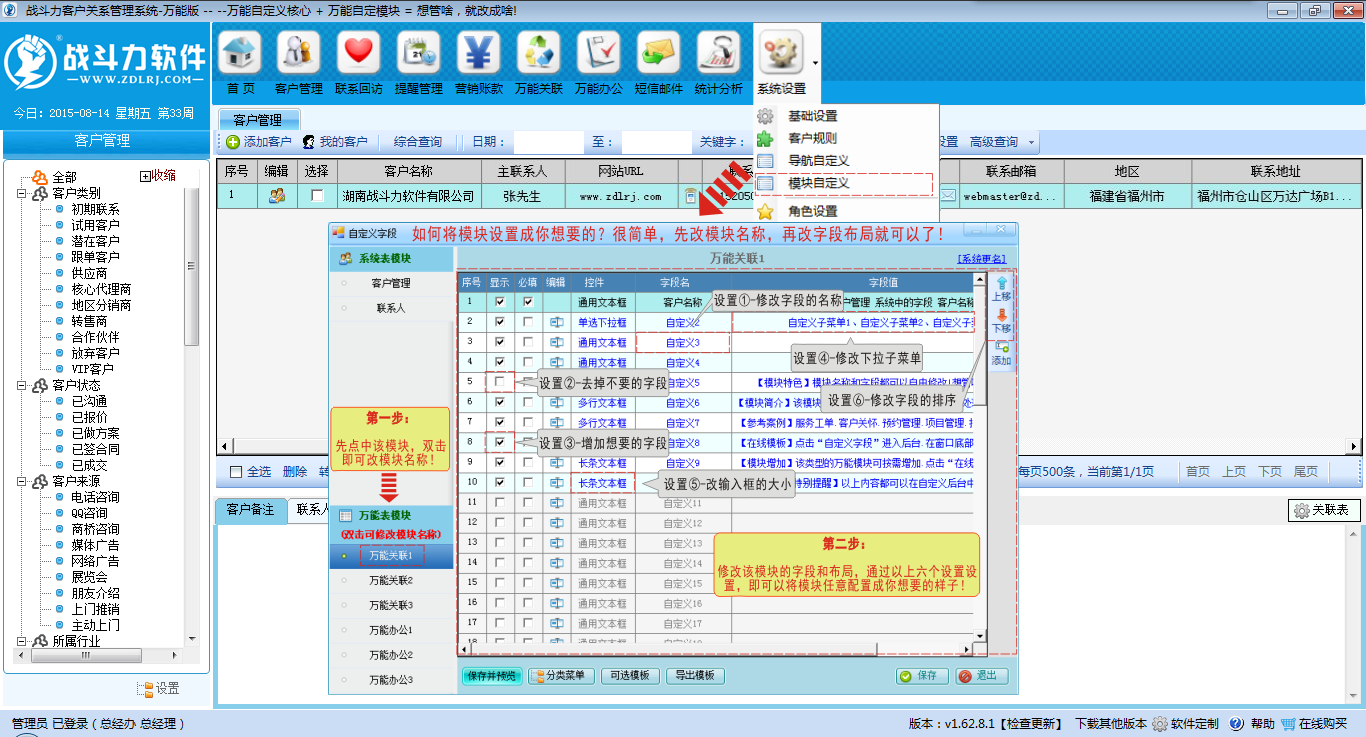The image size is (1366, 737).
Task: Open the 万能关联 toolbar icon
Action: click(x=538, y=53)
